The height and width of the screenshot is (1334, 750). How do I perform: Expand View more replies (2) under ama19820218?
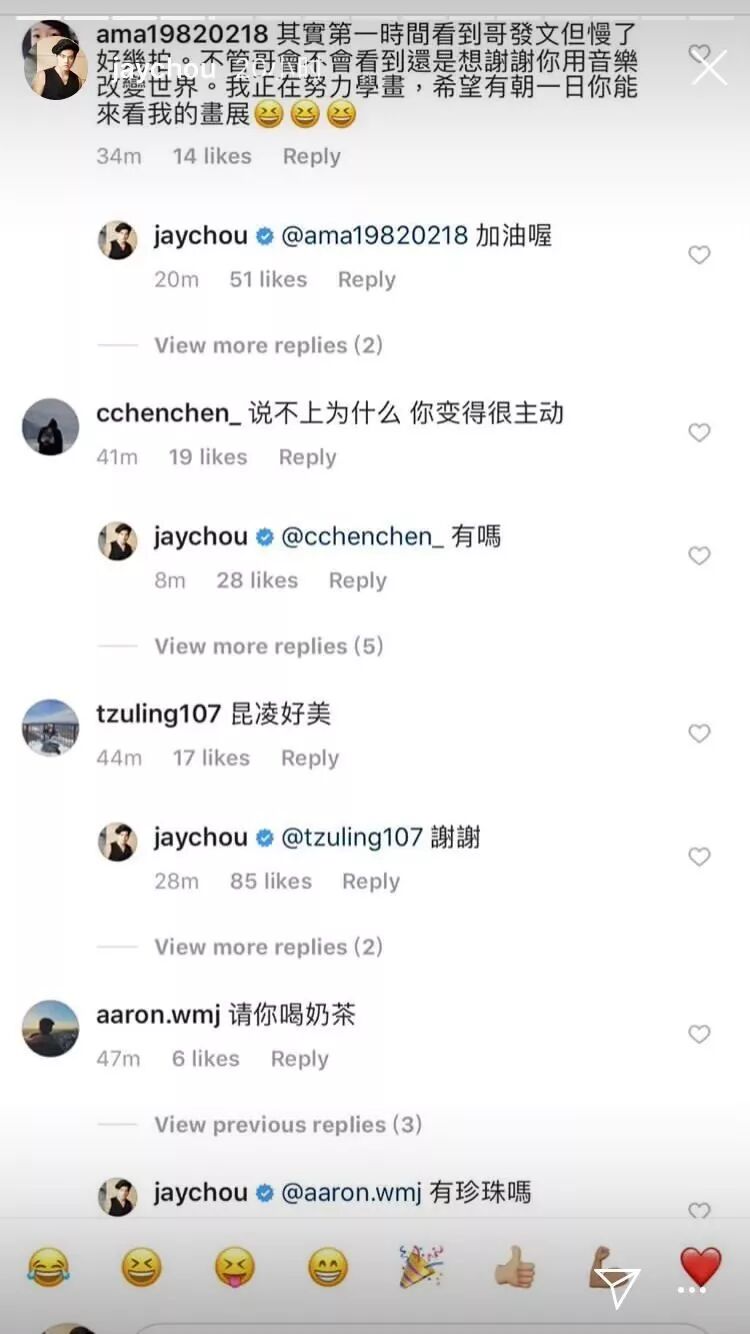[x=268, y=345]
